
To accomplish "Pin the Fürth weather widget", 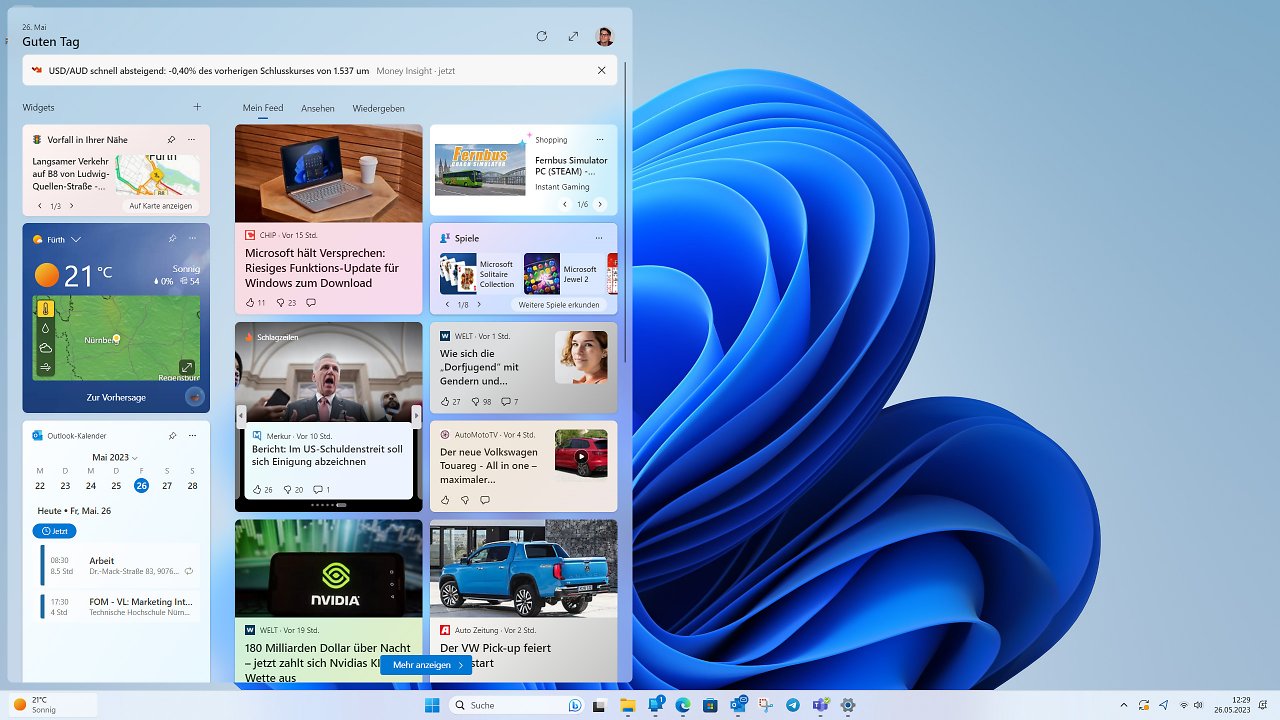I will pos(172,239).
